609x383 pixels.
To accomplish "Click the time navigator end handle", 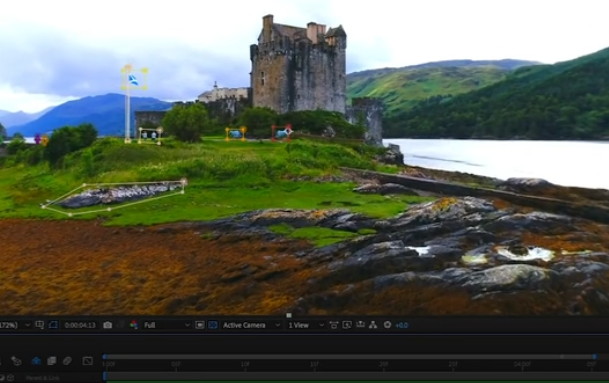I will point(595,356).
